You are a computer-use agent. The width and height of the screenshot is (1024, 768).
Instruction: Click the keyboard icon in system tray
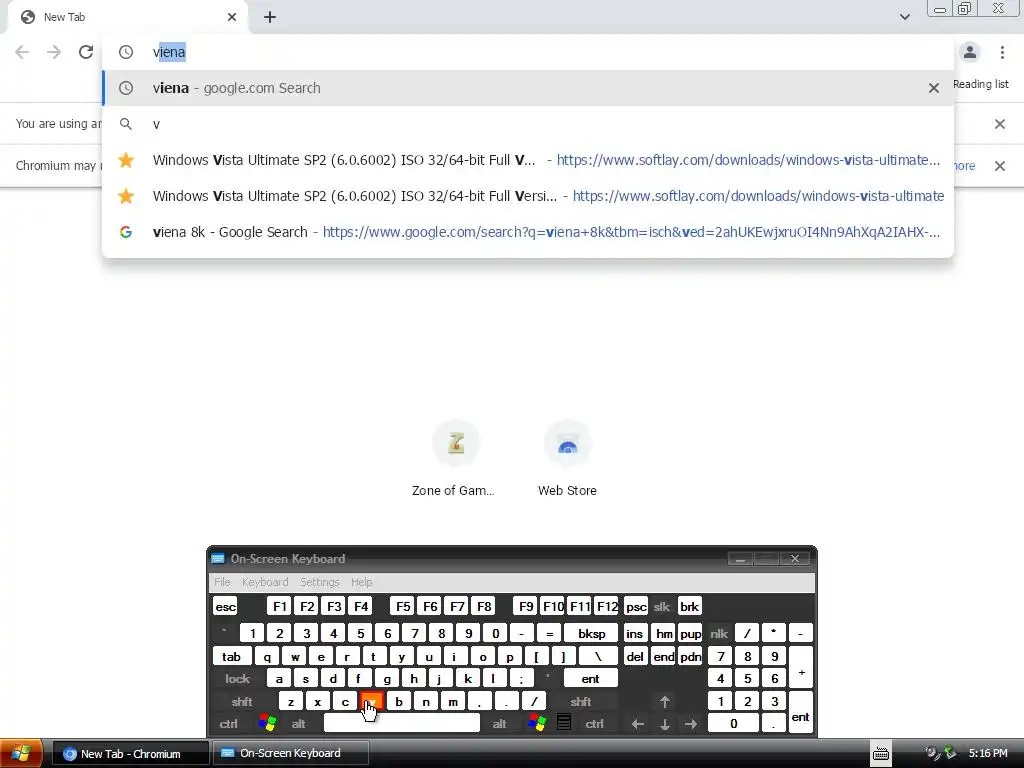tap(881, 754)
